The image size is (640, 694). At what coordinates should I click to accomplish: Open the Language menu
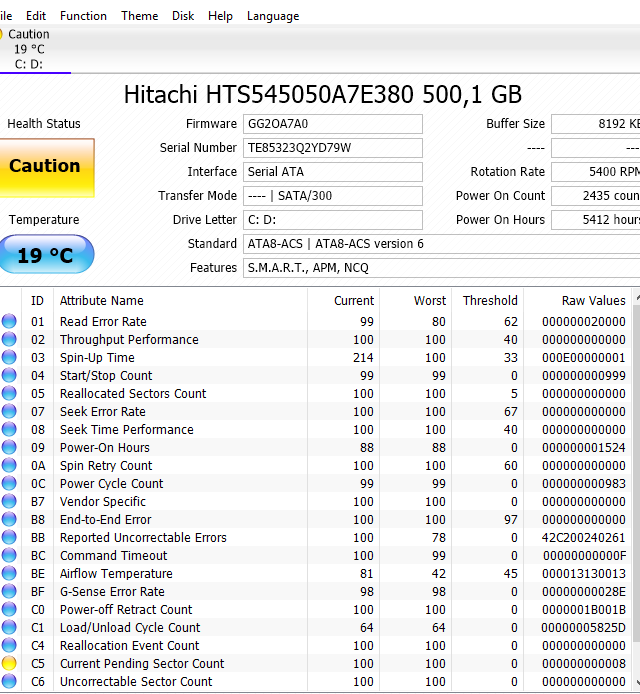coord(273,16)
